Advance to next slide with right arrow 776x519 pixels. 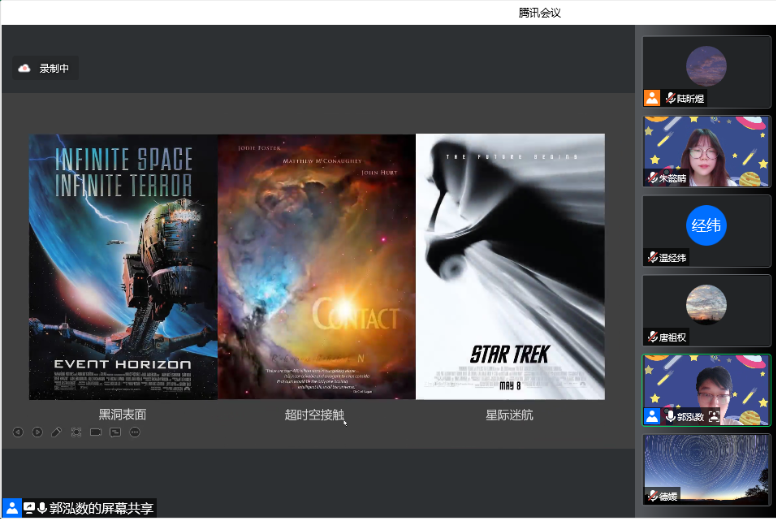click(x=37, y=432)
